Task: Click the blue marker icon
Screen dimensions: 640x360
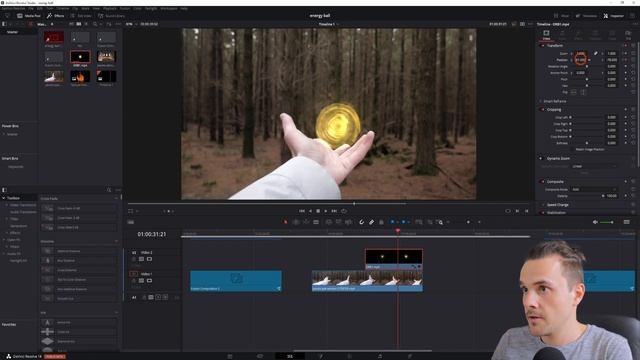Action: pyautogui.click(x=403, y=222)
